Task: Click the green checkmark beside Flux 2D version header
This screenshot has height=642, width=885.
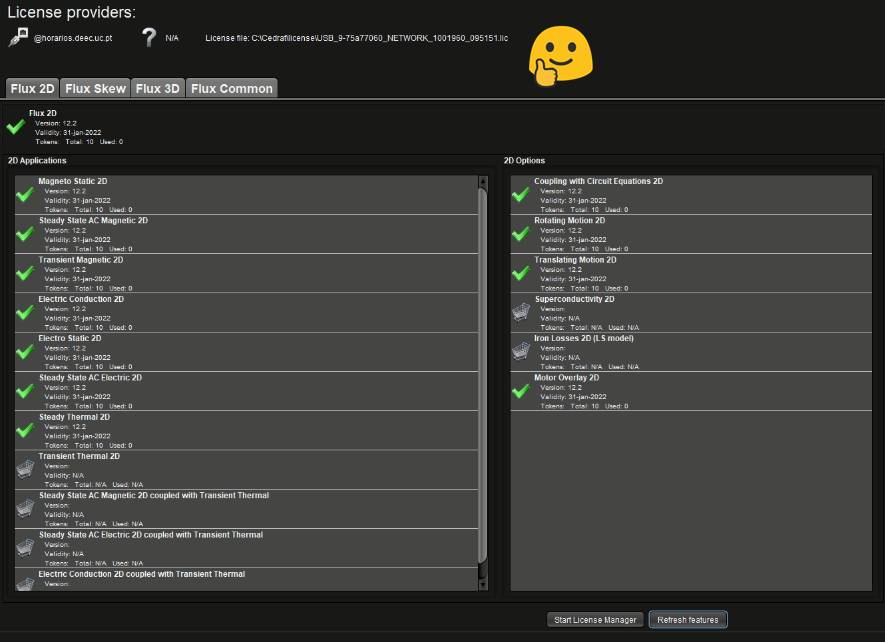Action: click(16, 126)
